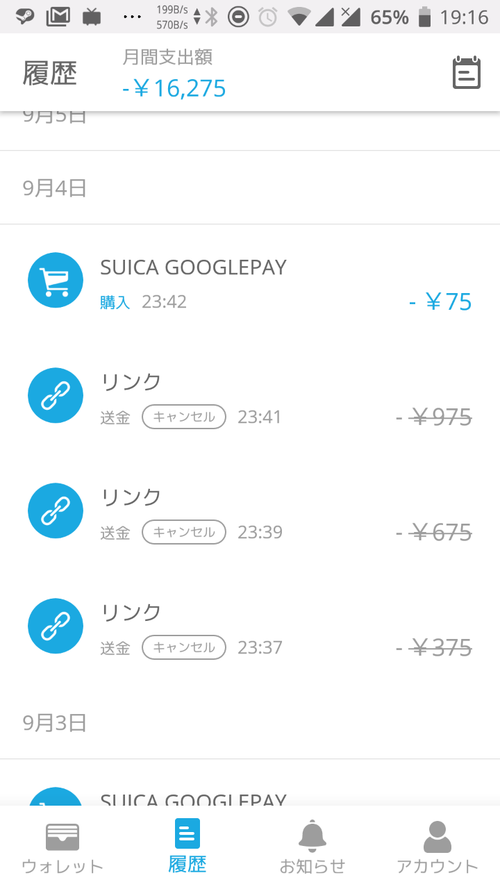Viewport: 500px width, 889px height.
Task: Tap the monthly spending amount -¥16,275
Action: 174,88
